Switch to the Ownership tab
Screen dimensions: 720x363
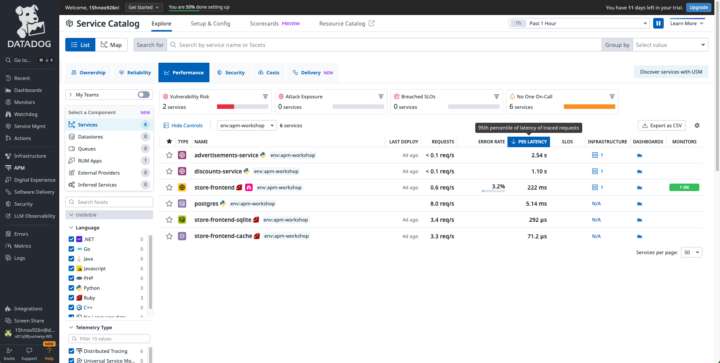(88, 73)
